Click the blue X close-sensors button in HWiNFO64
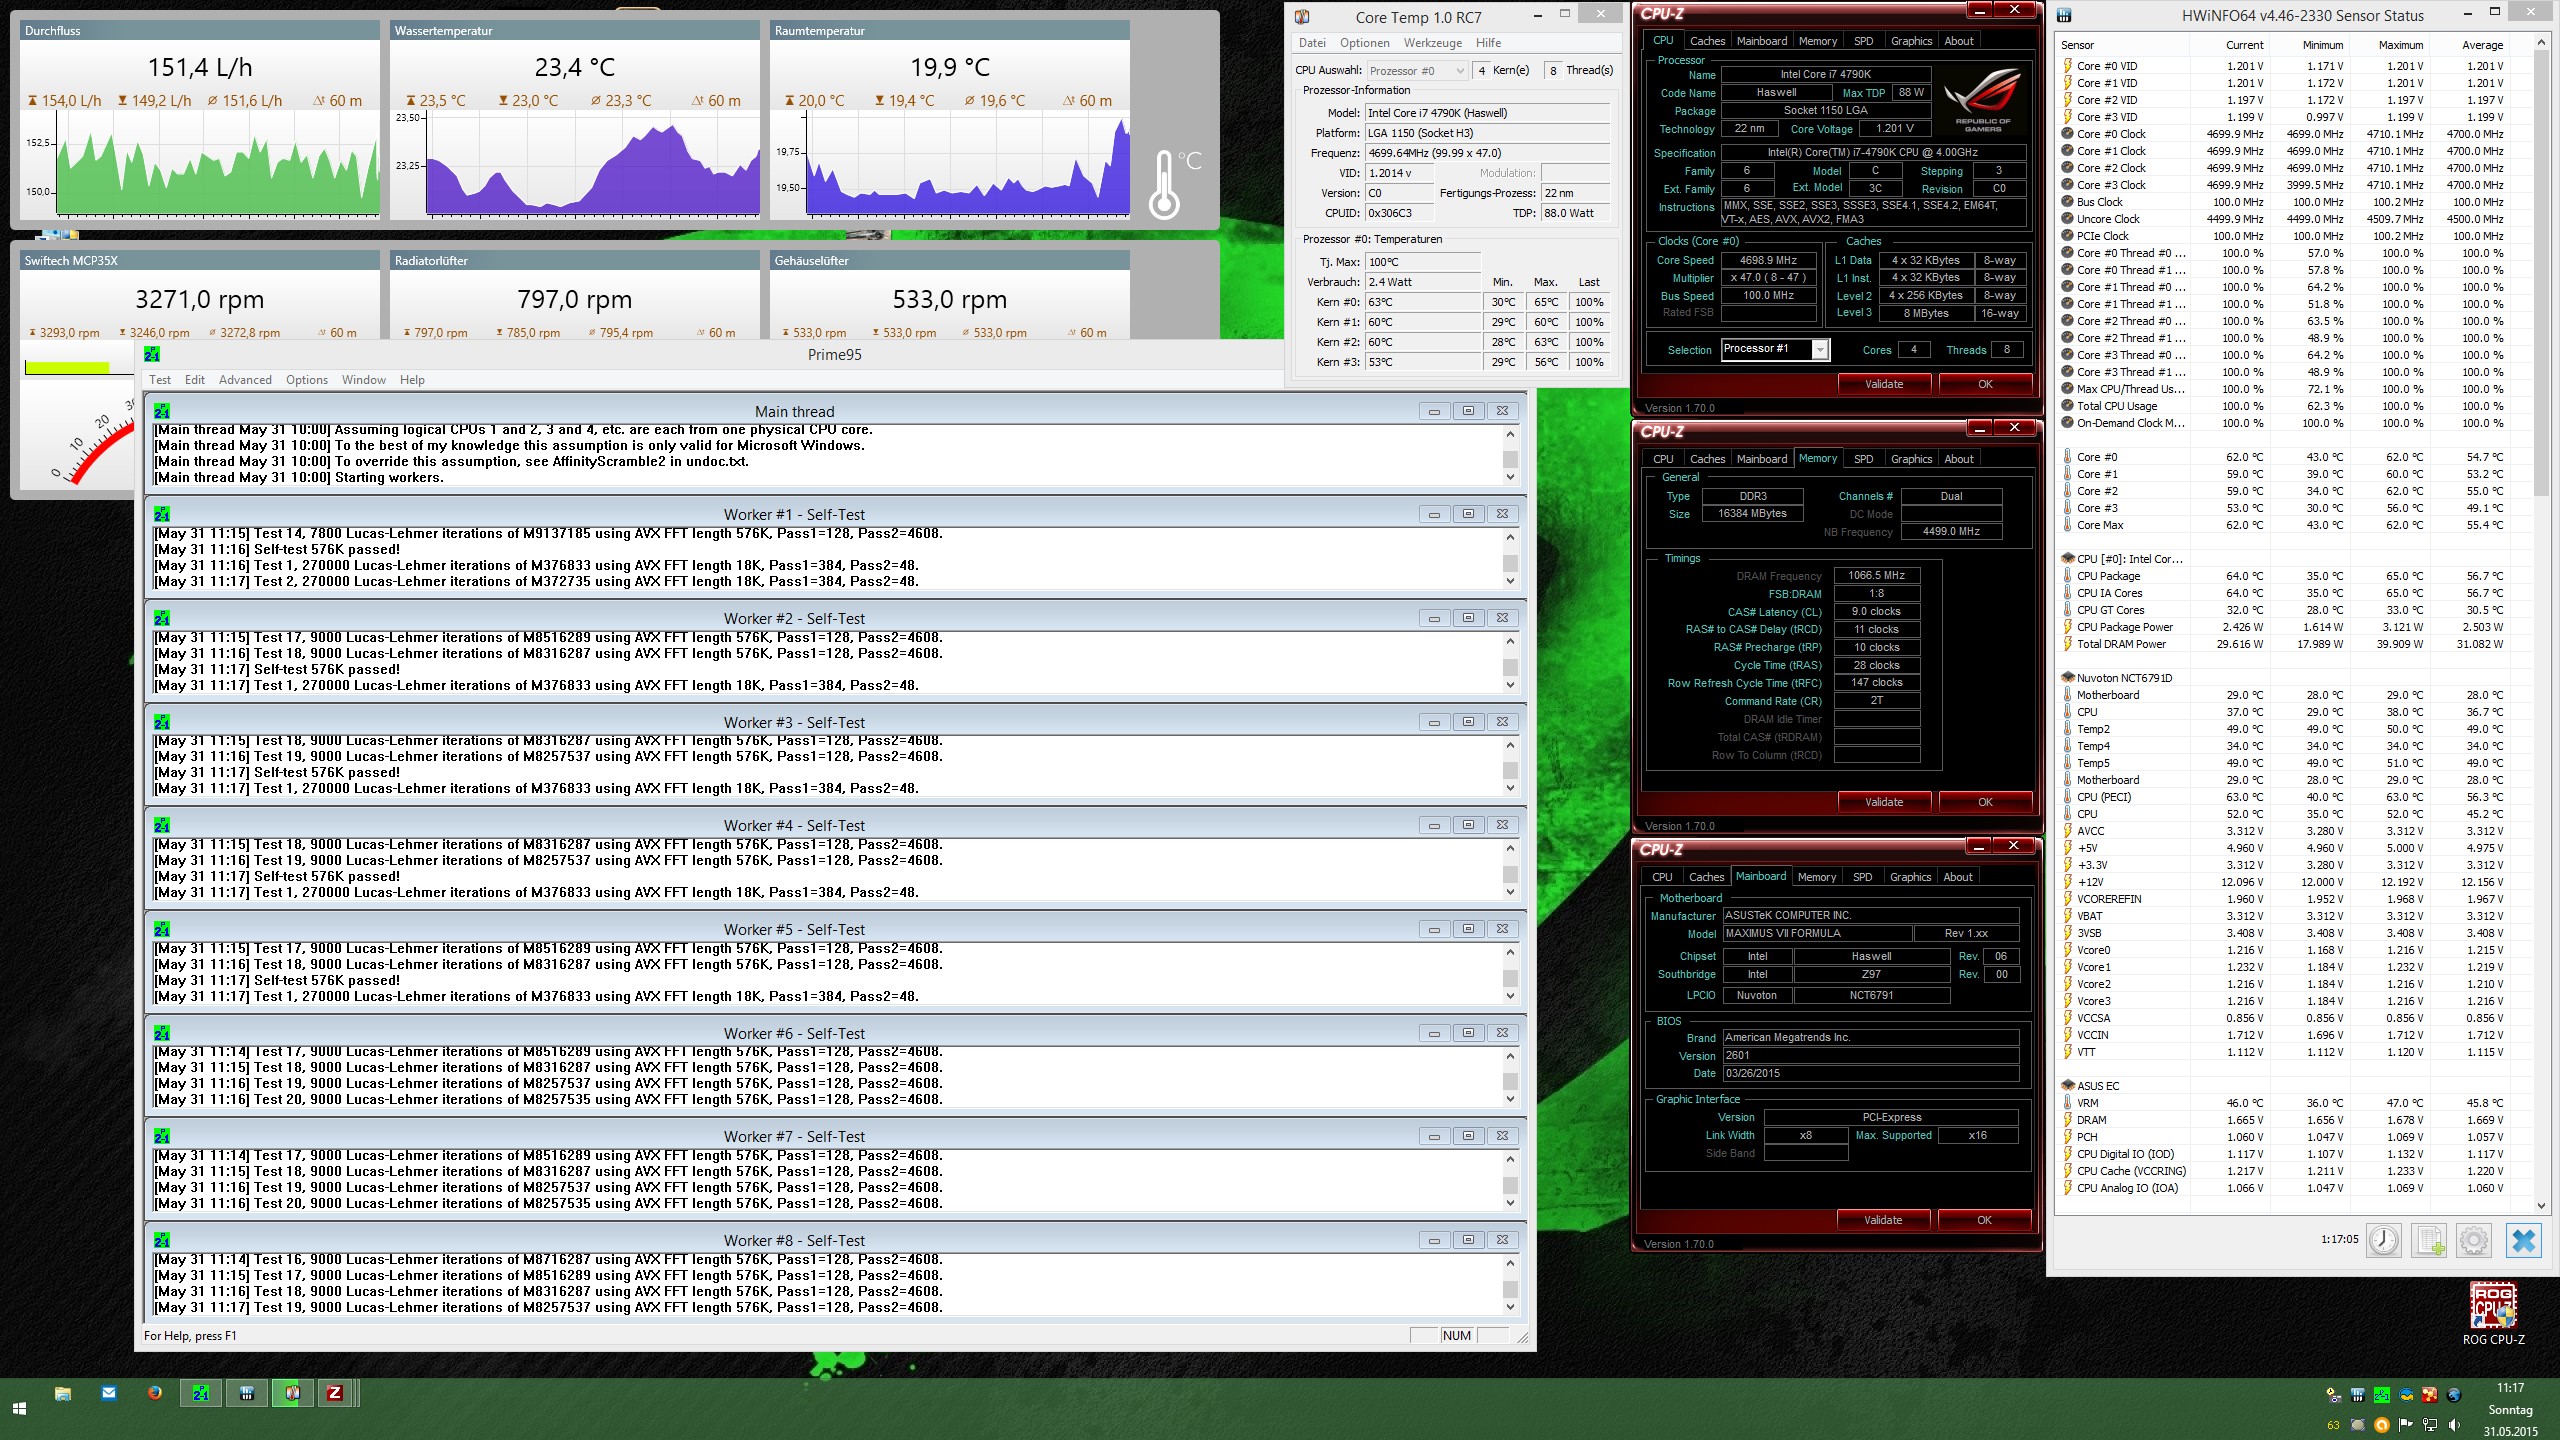The image size is (2560, 1440). (2523, 1240)
